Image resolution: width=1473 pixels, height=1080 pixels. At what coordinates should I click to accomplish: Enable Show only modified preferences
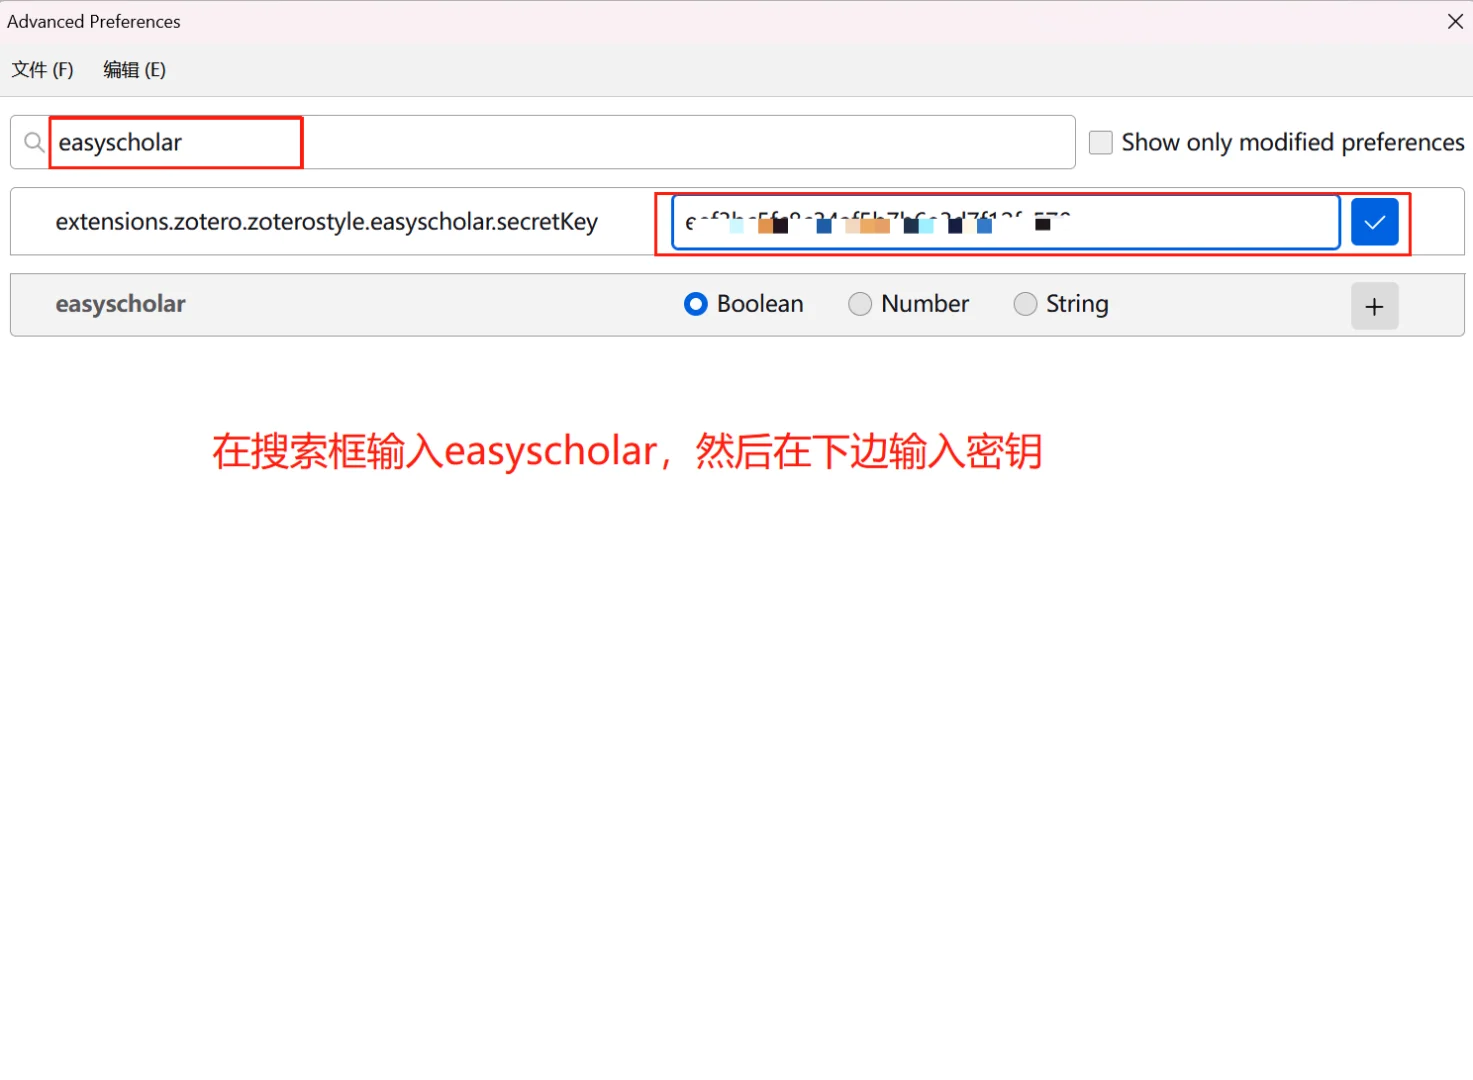click(x=1100, y=142)
